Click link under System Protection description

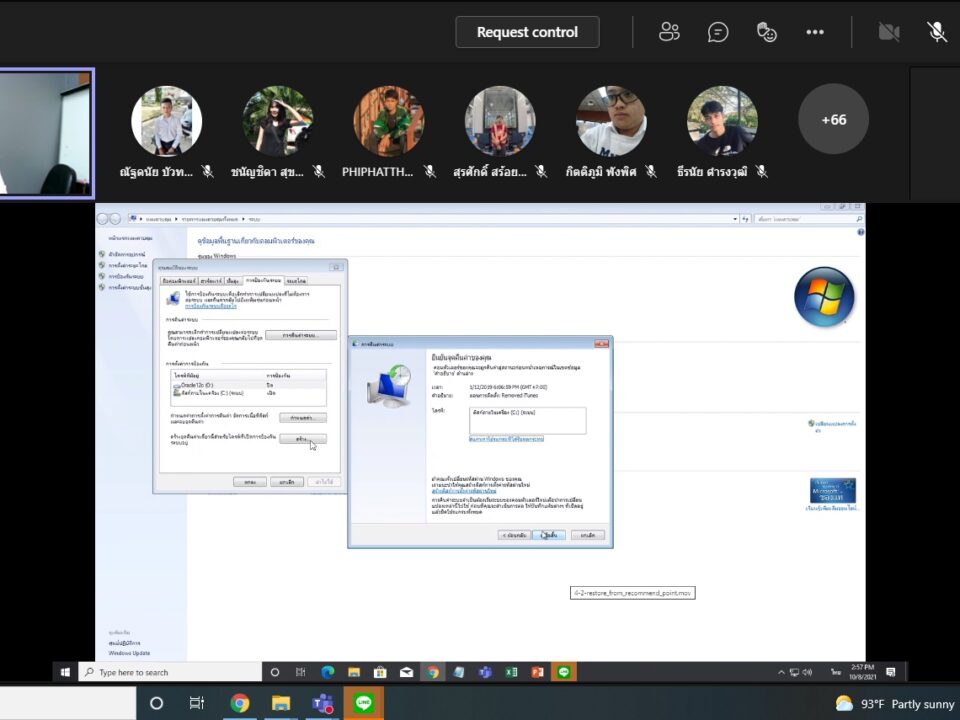(211, 306)
